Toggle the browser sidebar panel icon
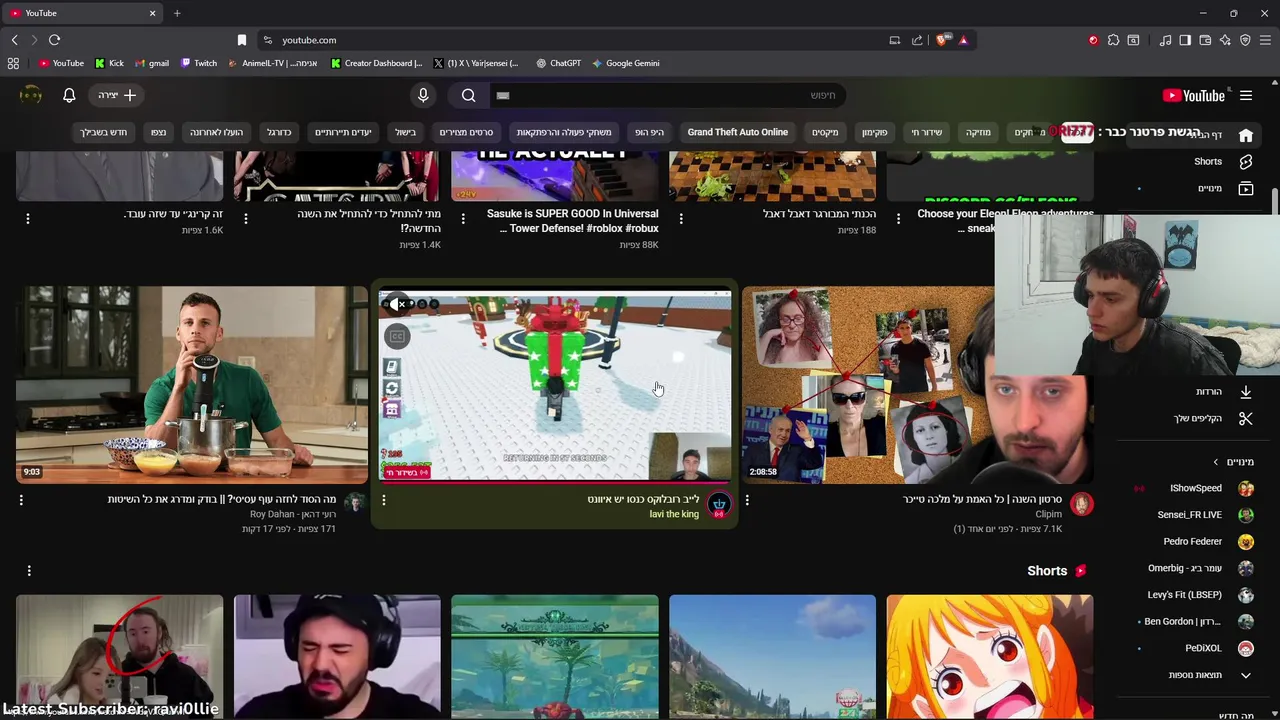 [x=1185, y=40]
